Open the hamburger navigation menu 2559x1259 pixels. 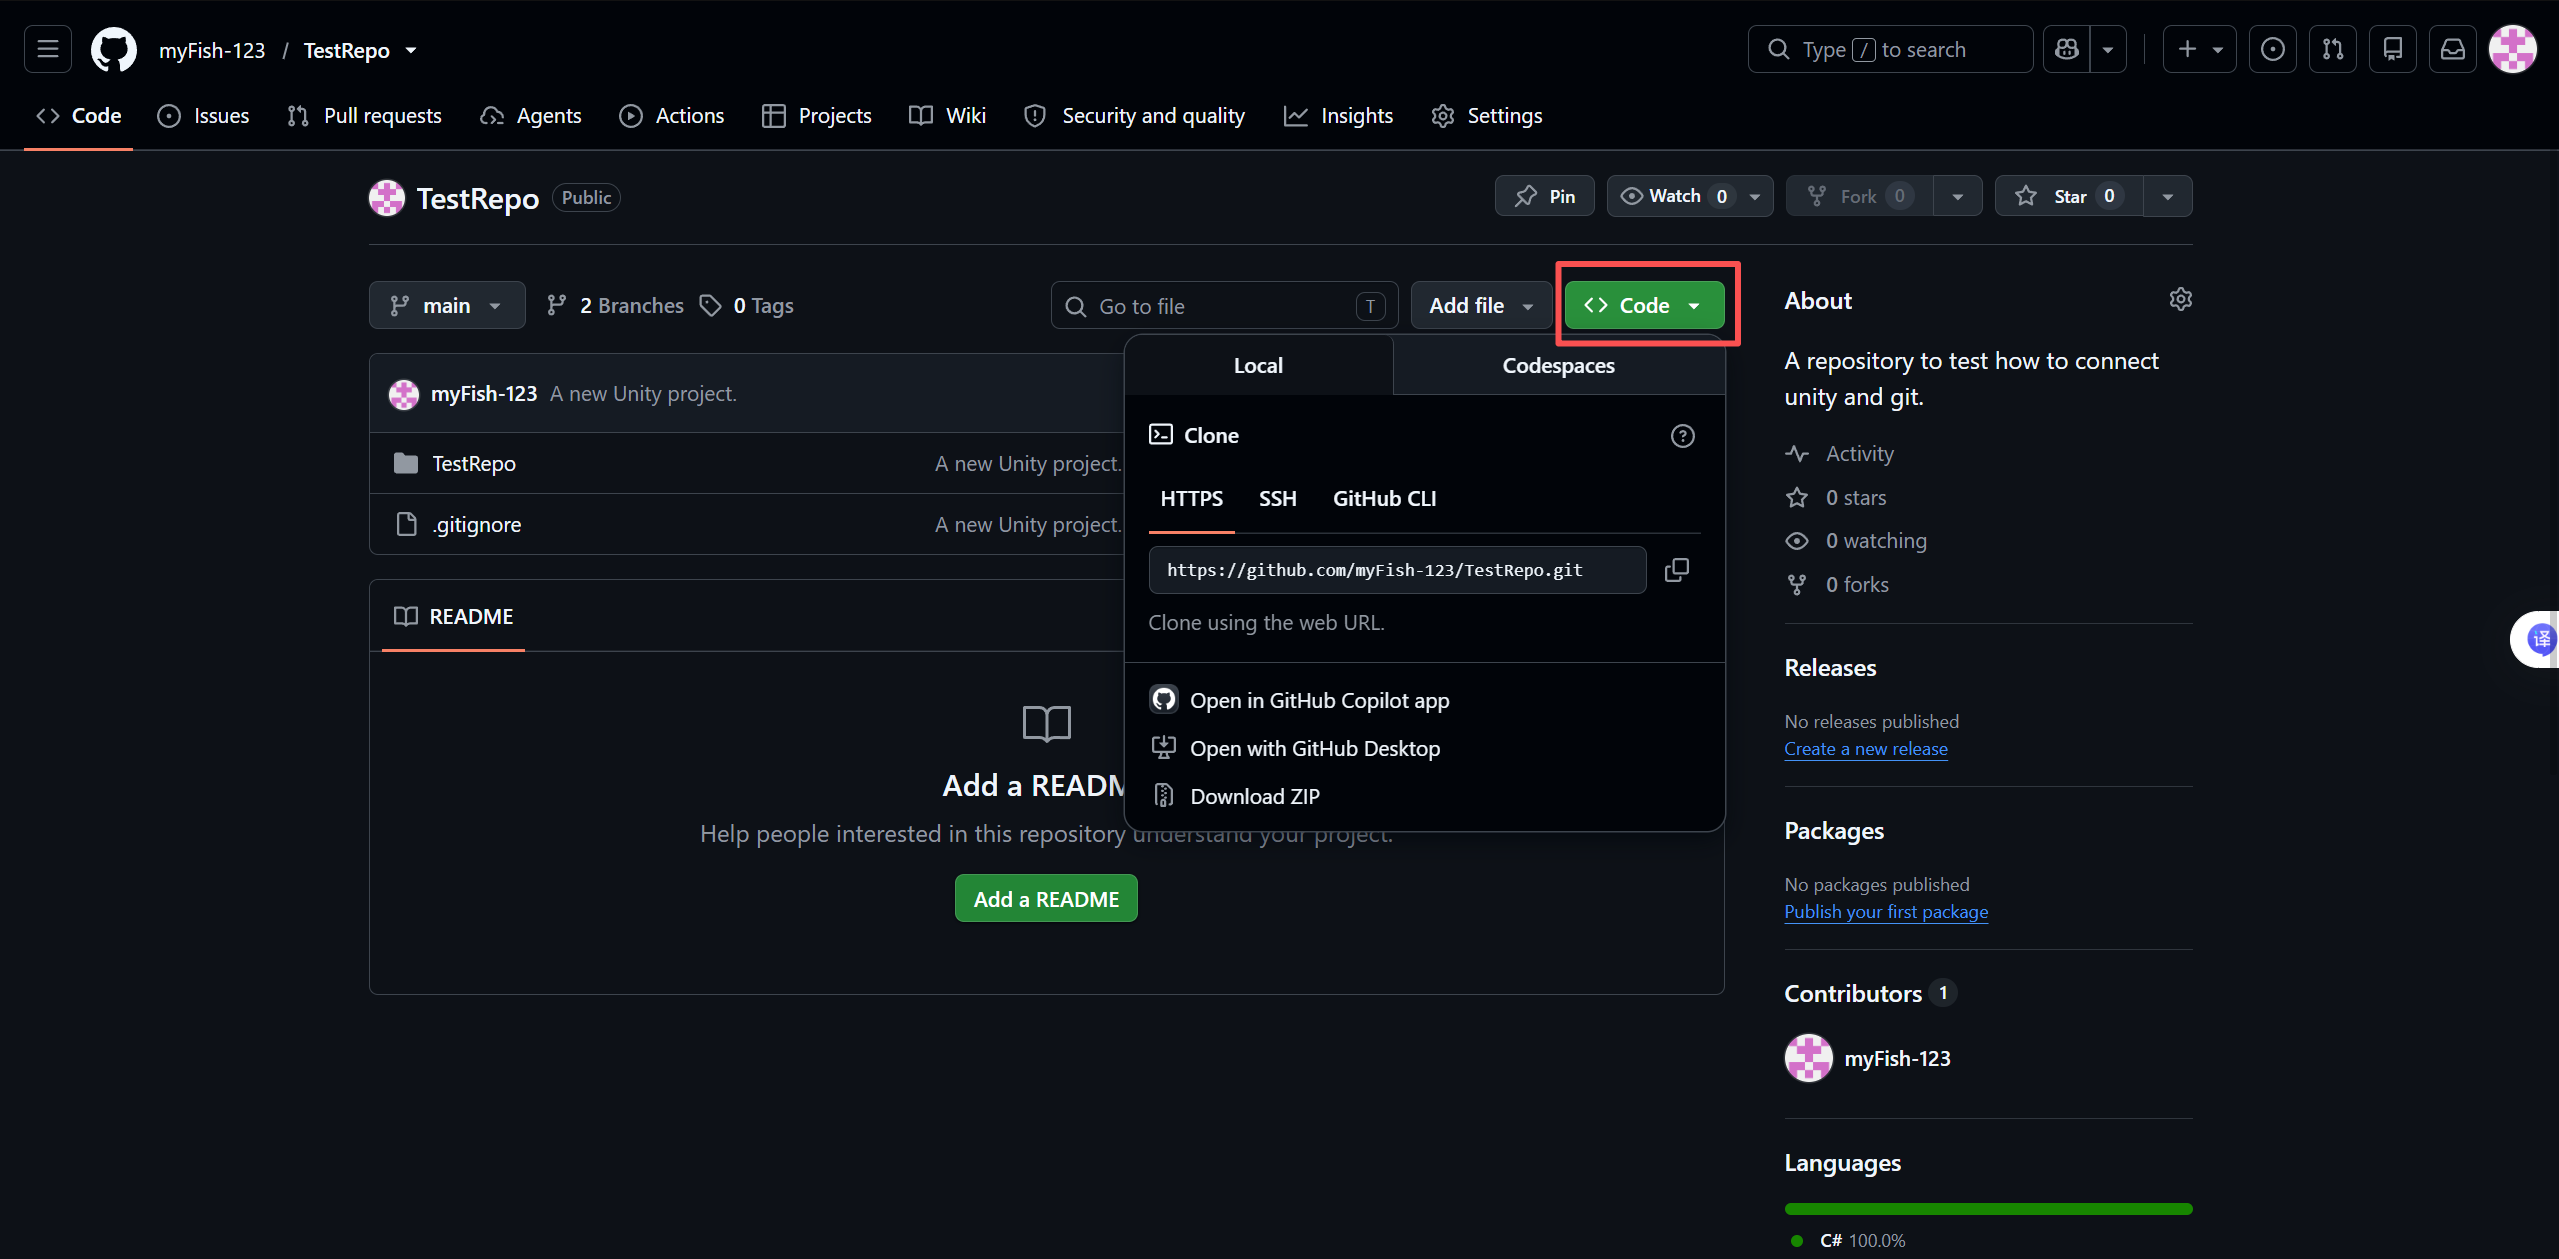click(x=47, y=49)
